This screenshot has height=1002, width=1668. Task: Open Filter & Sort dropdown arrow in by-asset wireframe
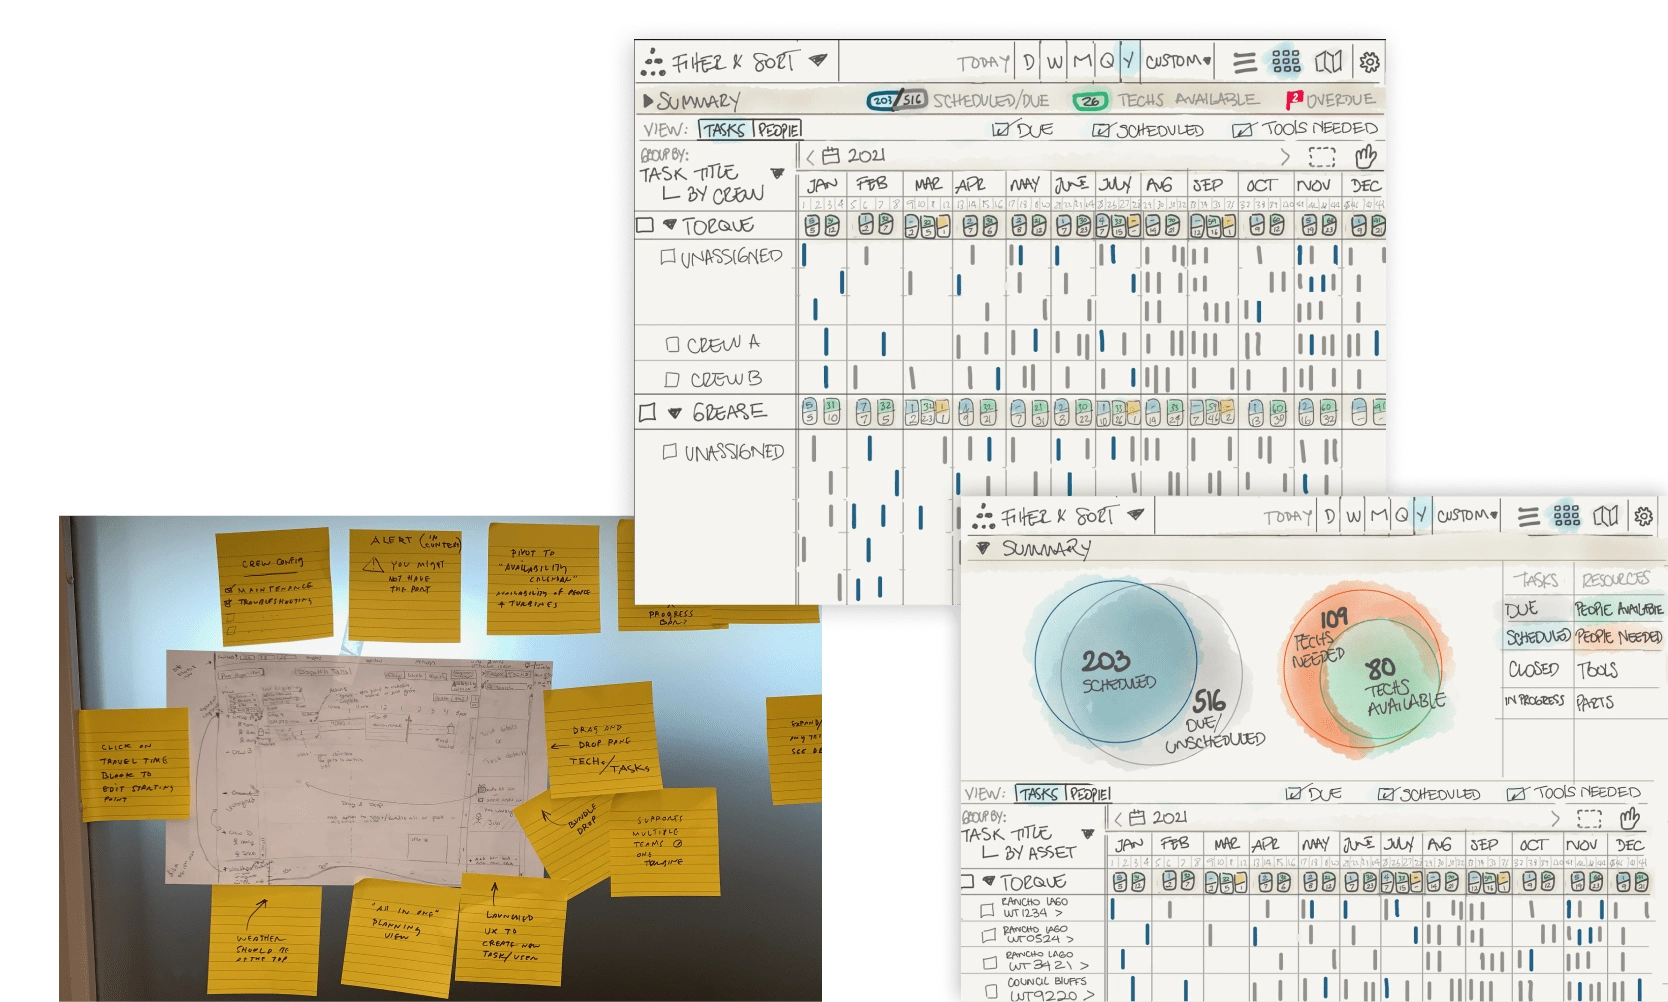1135,515
